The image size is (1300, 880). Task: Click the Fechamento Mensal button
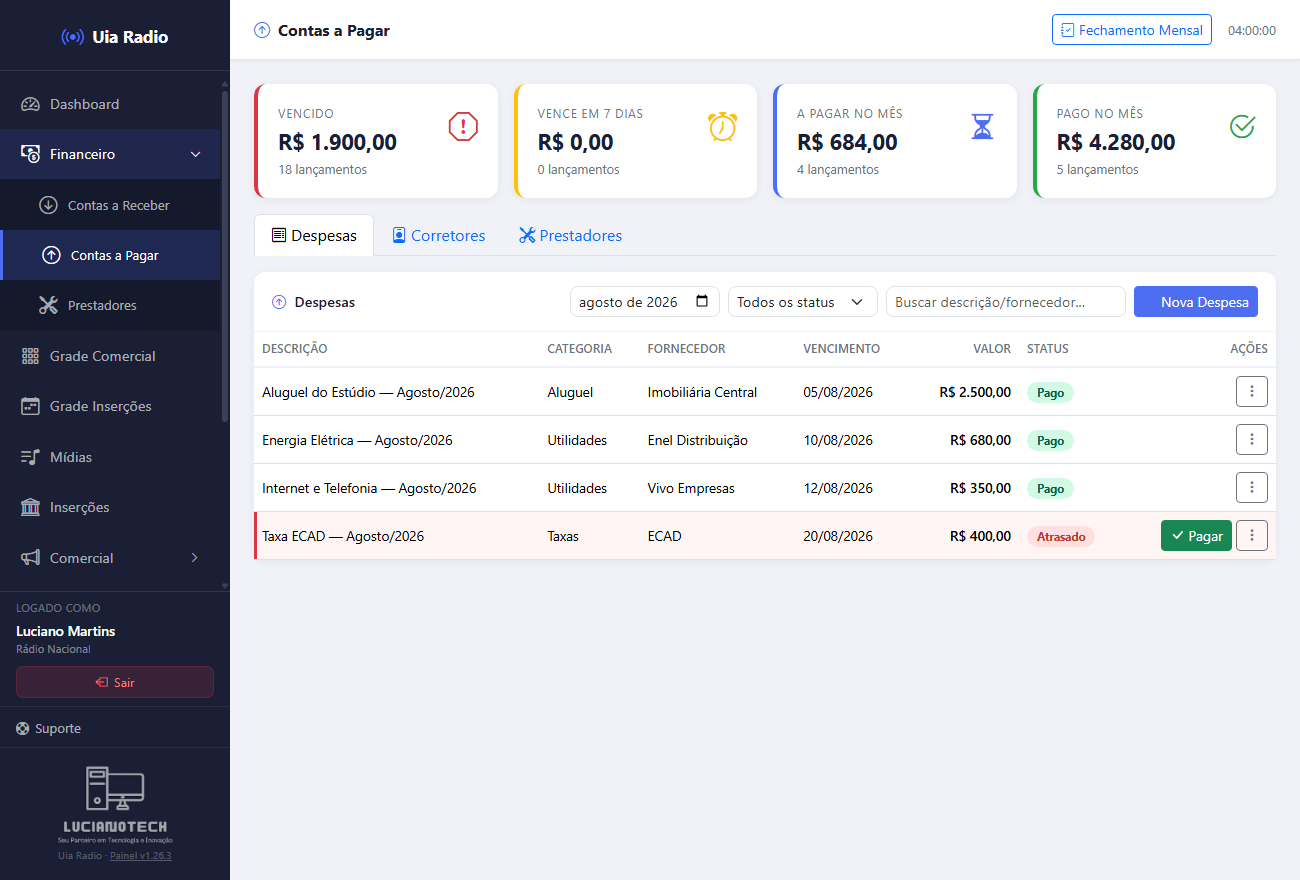click(1132, 30)
